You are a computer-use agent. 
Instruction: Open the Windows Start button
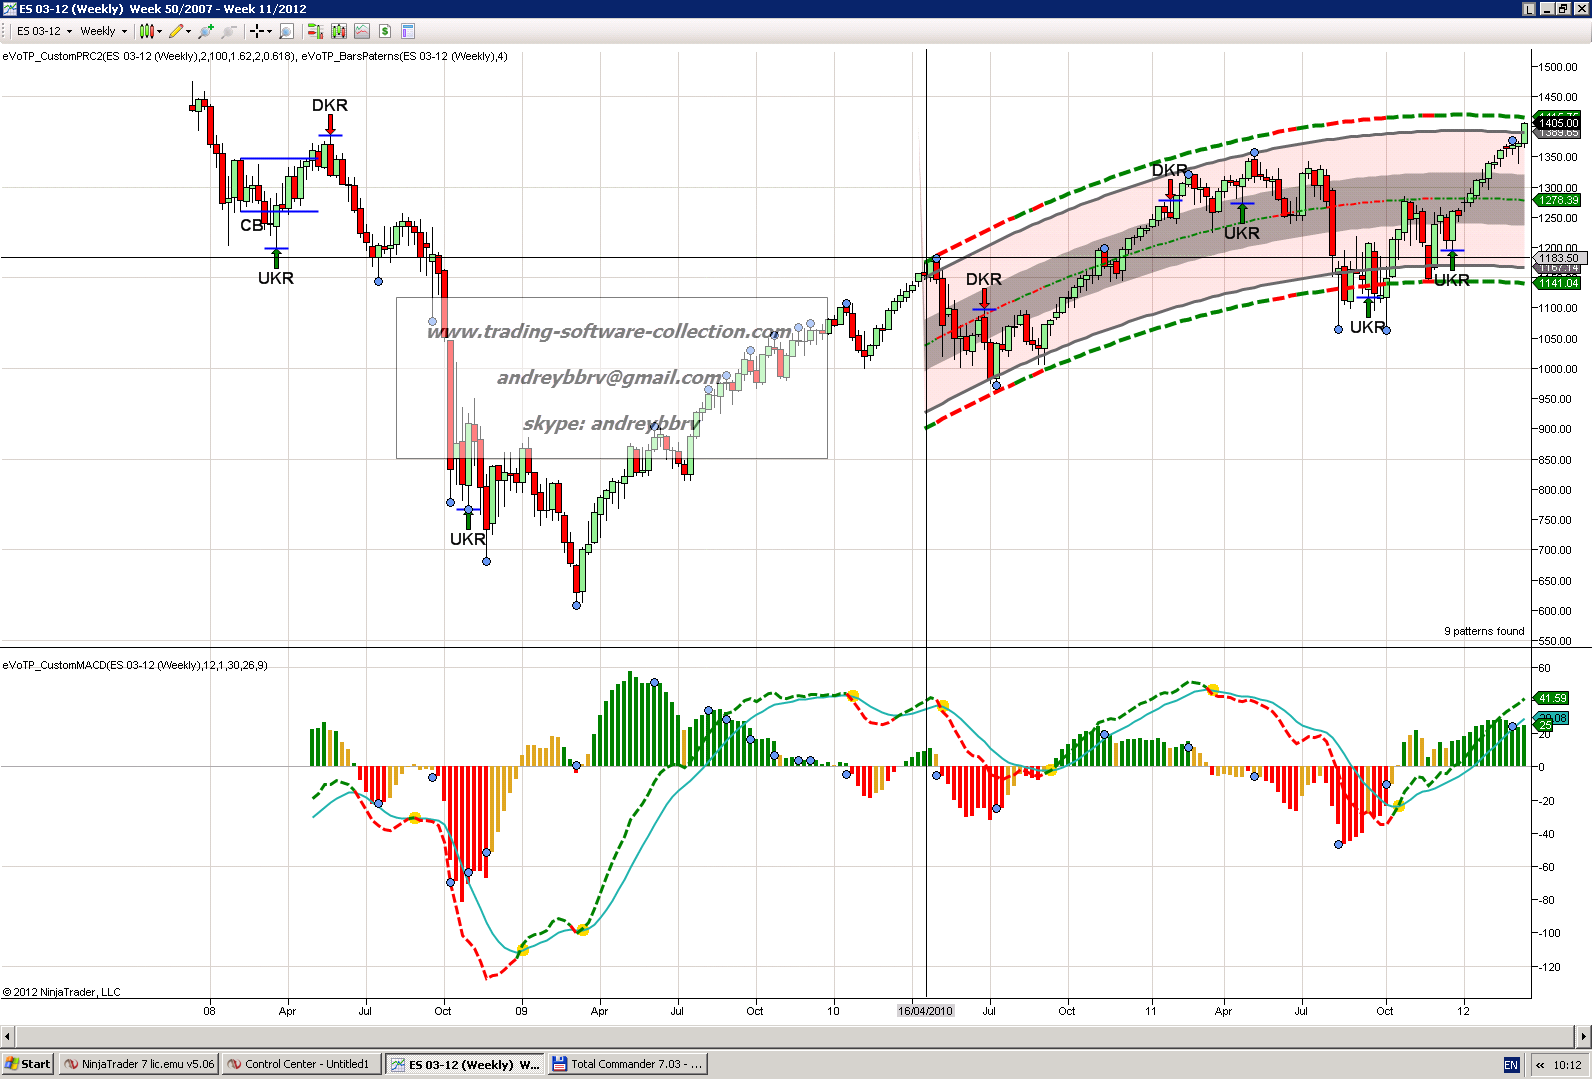28,1064
